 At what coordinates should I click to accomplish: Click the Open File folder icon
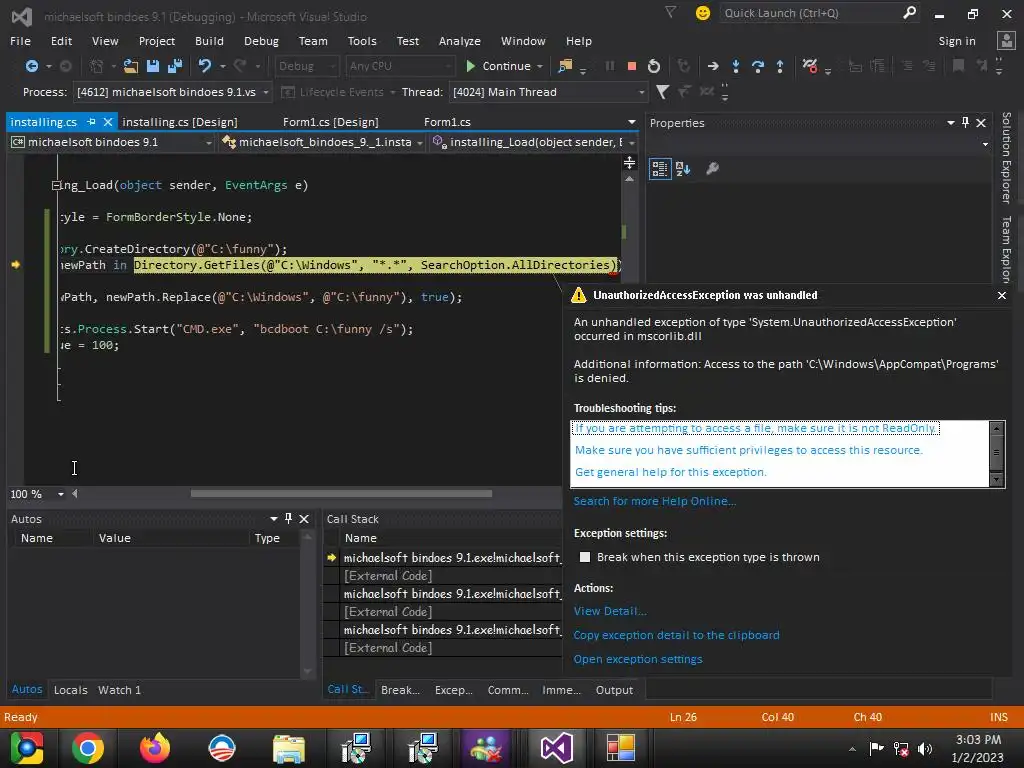click(x=131, y=66)
